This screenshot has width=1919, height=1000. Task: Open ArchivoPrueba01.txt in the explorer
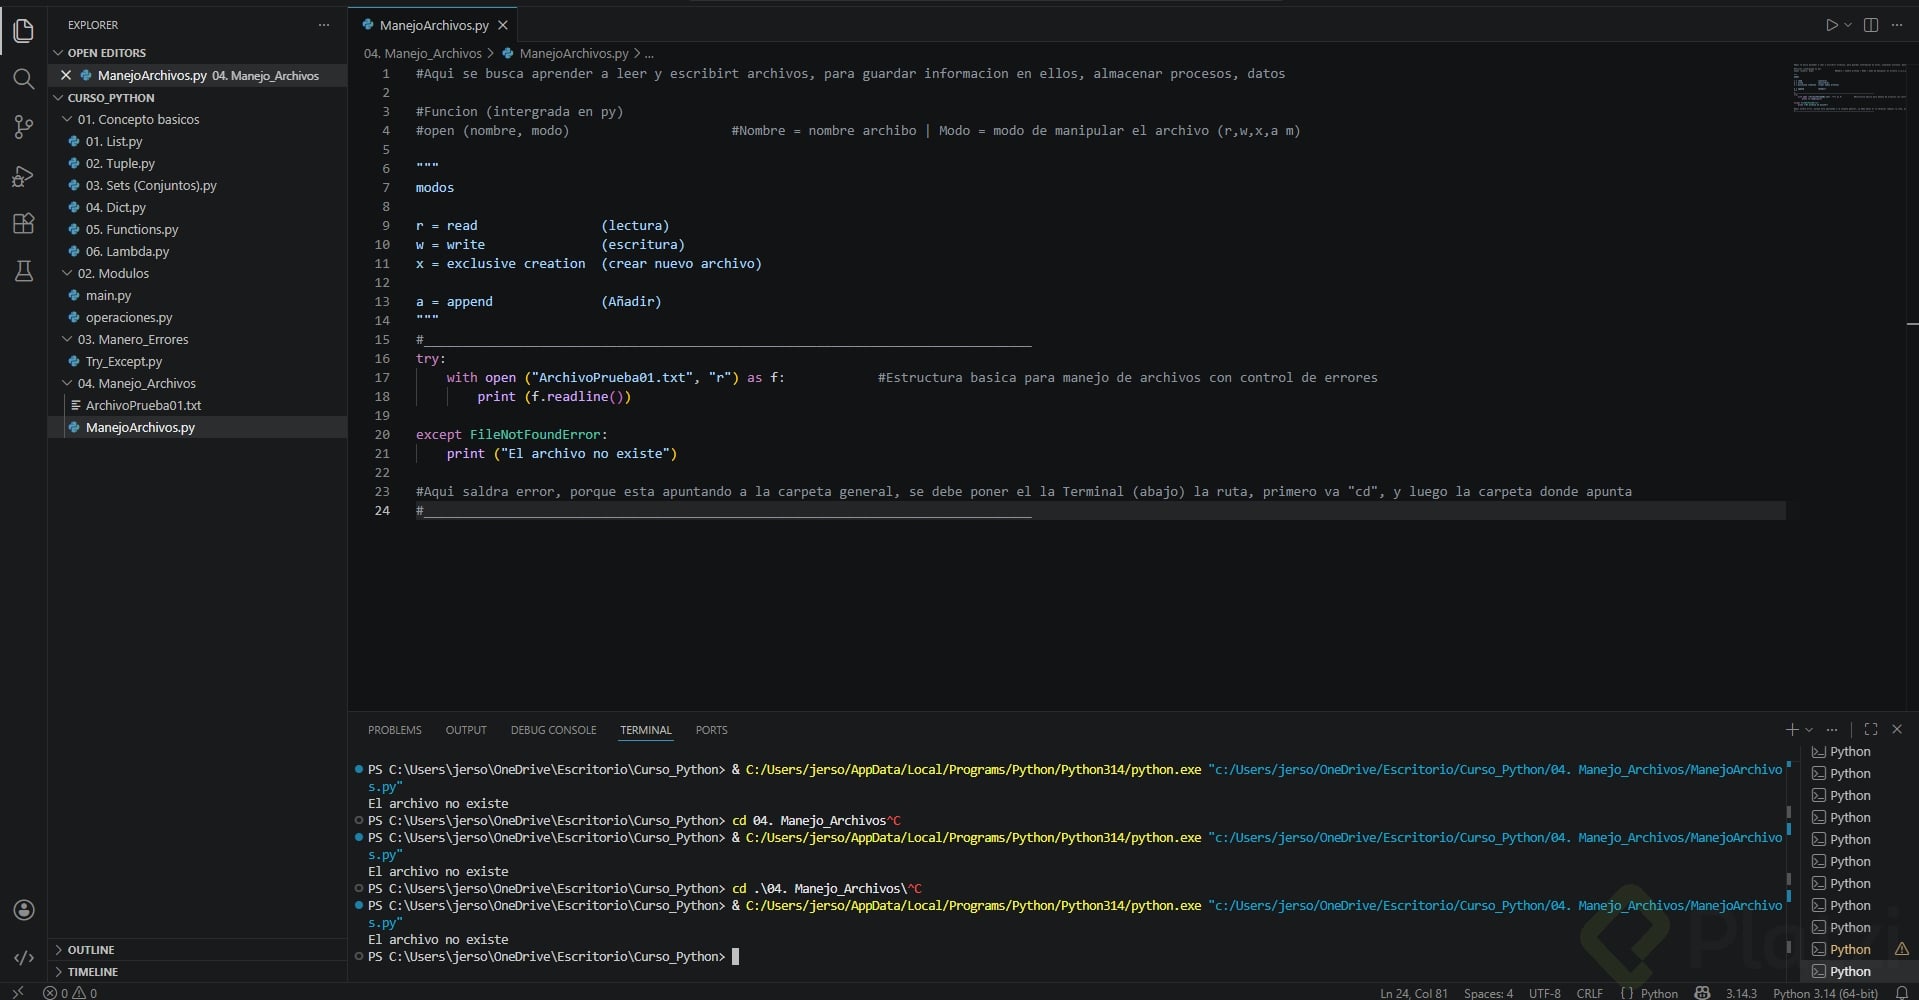click(x=143, y=405)
